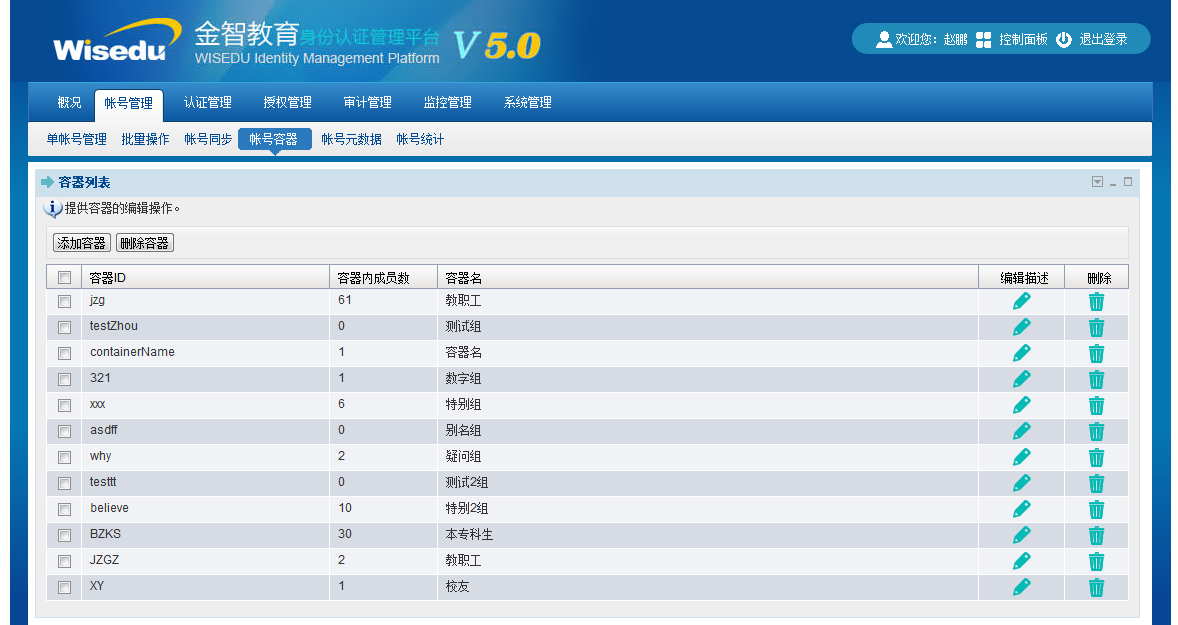
Task: Check the checkbox for containerName row
Action: pos(64,353)
